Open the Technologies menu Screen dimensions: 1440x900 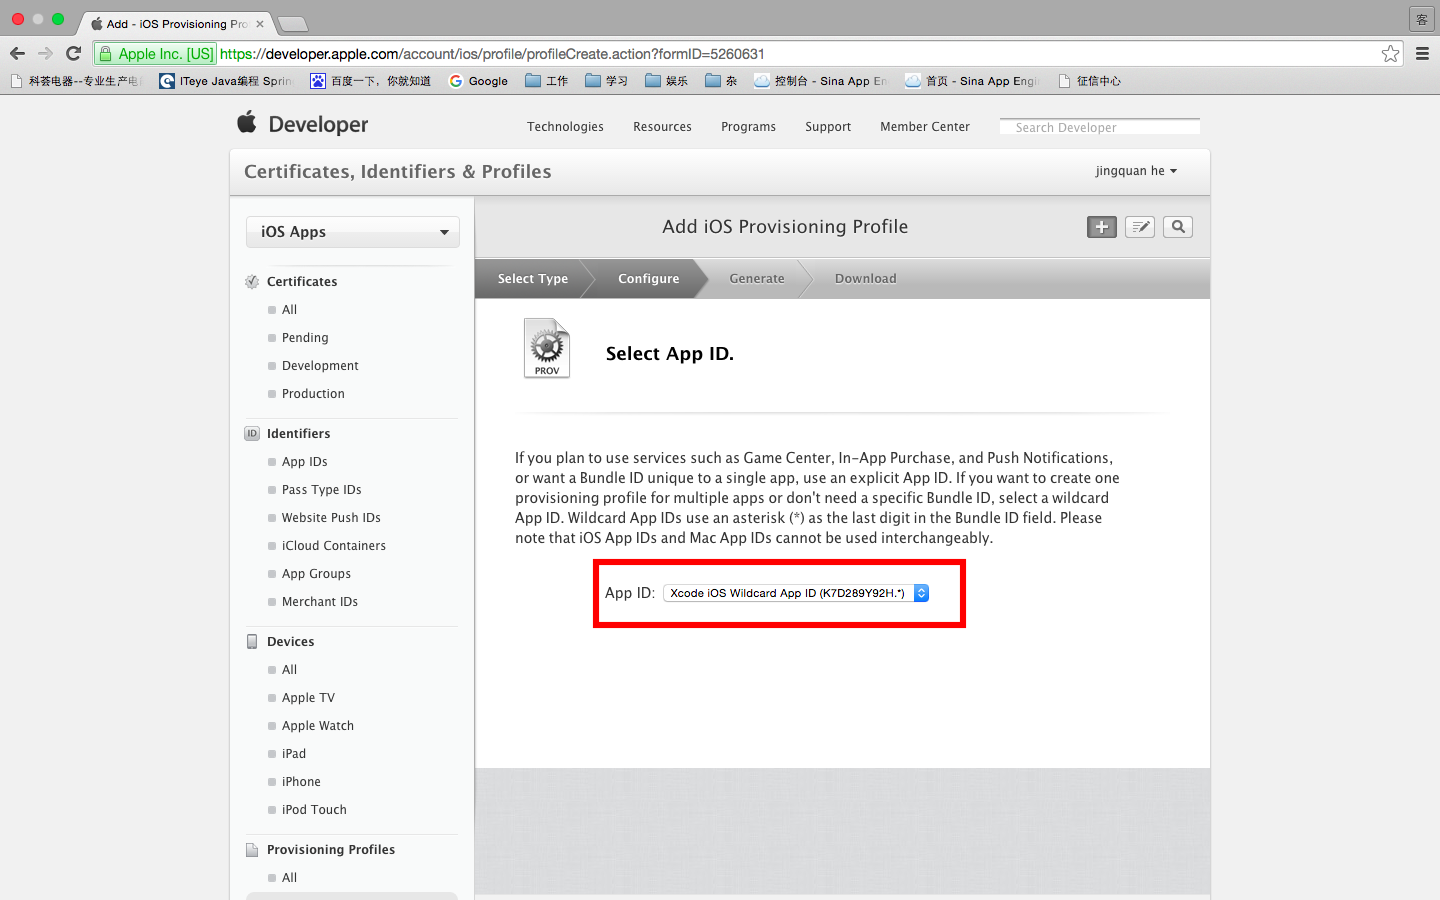pyautogui.click(x=565, y=127)
